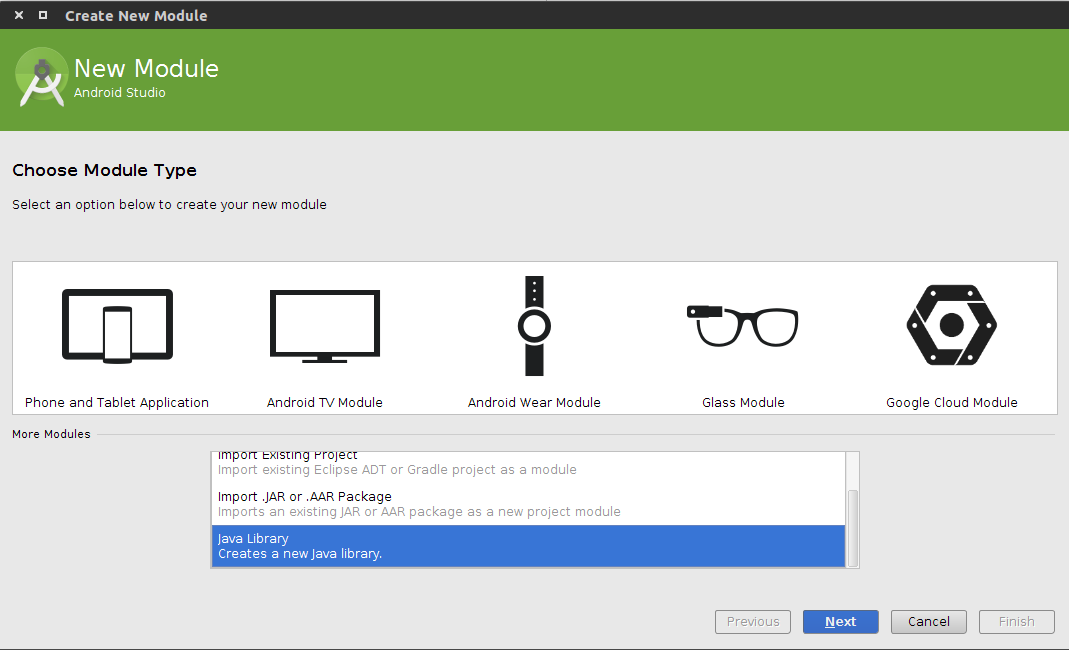
Task: Select the Phone and Tablet Application icon
Action: coord(117,326)
